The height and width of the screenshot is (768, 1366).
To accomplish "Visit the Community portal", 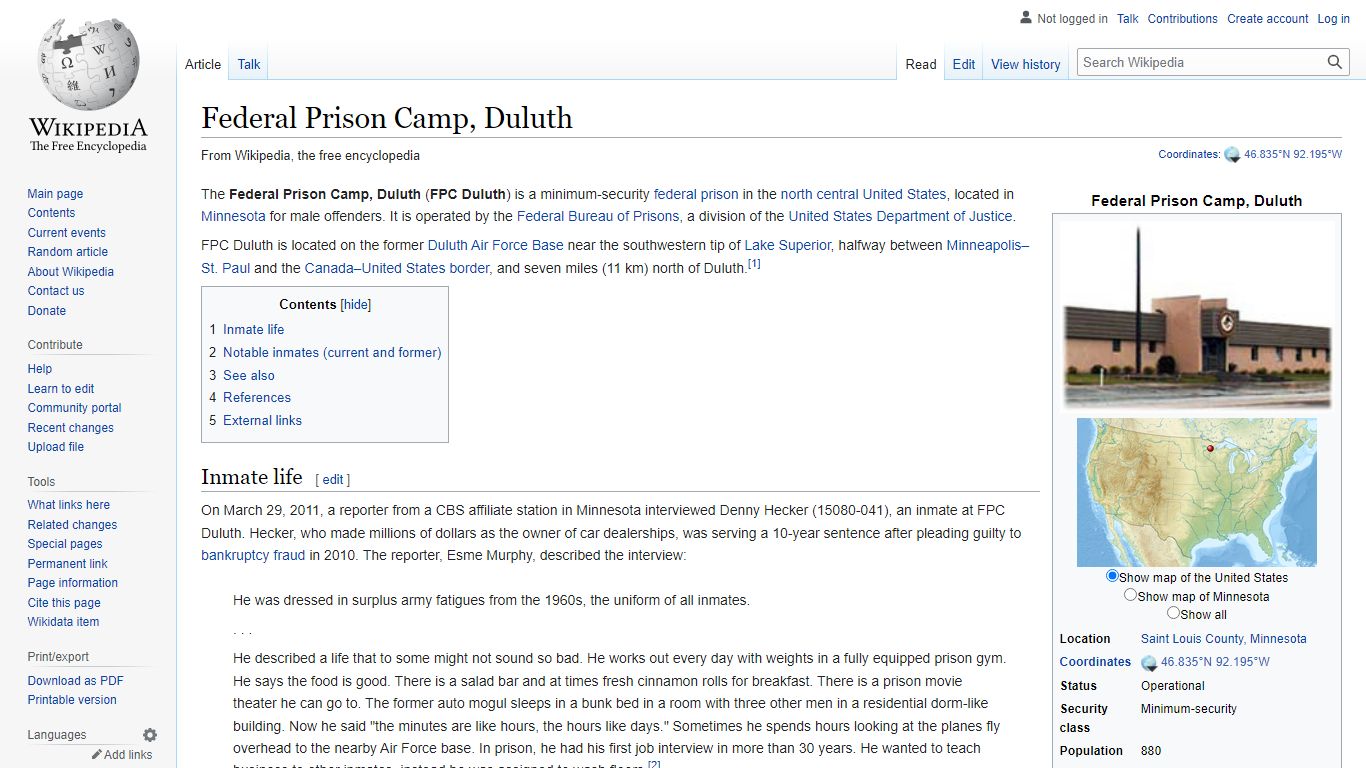I will point(74,408).
